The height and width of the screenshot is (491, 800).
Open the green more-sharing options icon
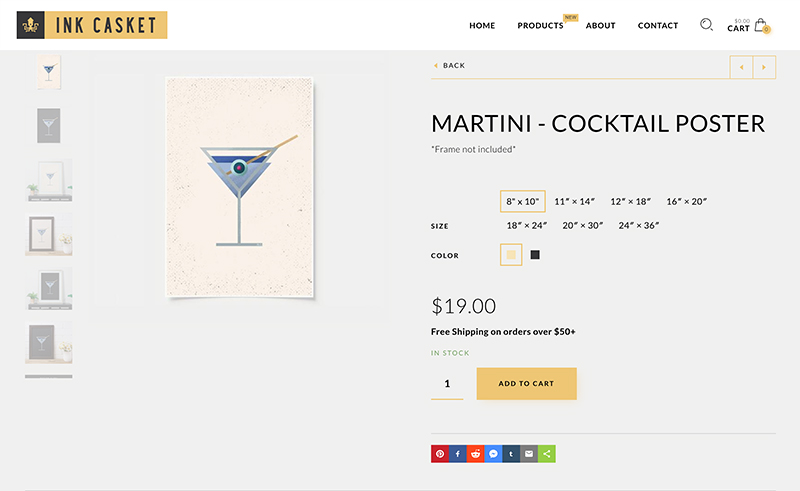547,454
